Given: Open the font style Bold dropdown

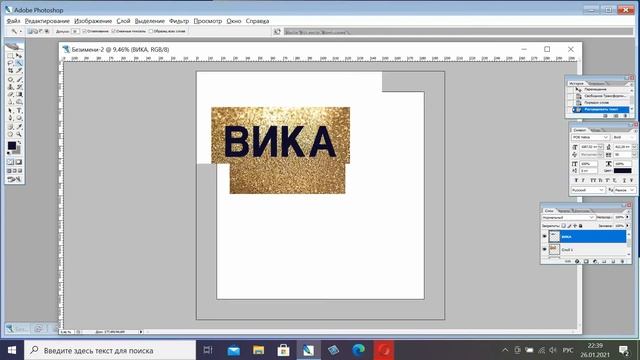Looking at the screenshot, I should coord(624,137).
